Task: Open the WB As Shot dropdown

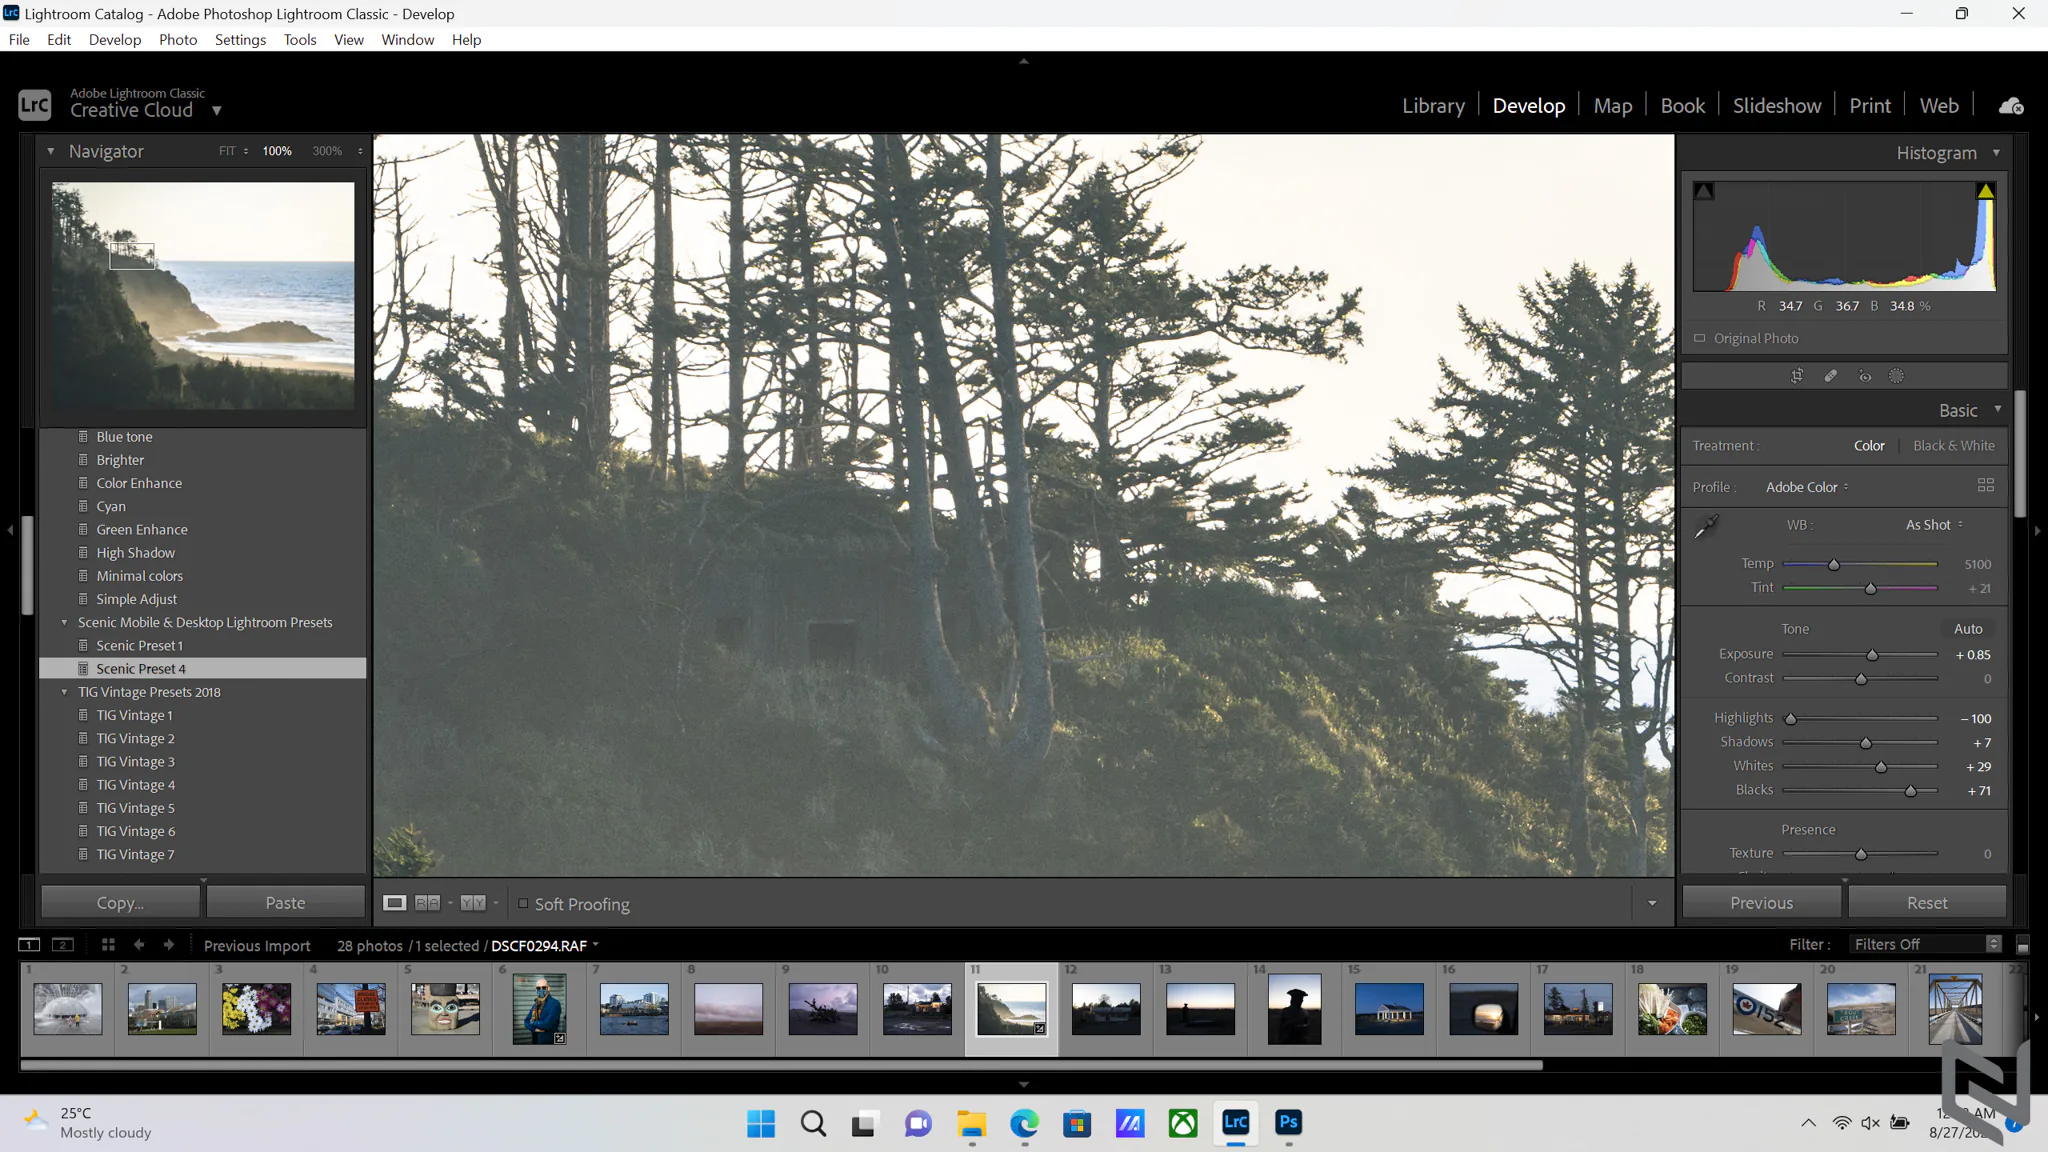Action: pos(1934,525)
